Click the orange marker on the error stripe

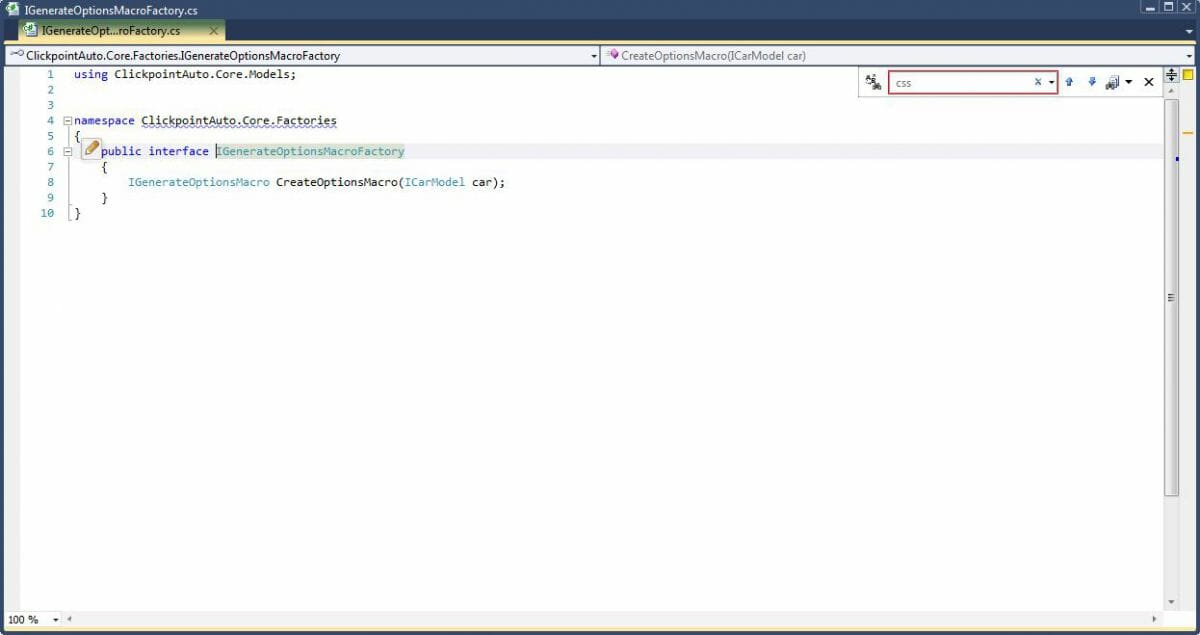[1189, 132]
